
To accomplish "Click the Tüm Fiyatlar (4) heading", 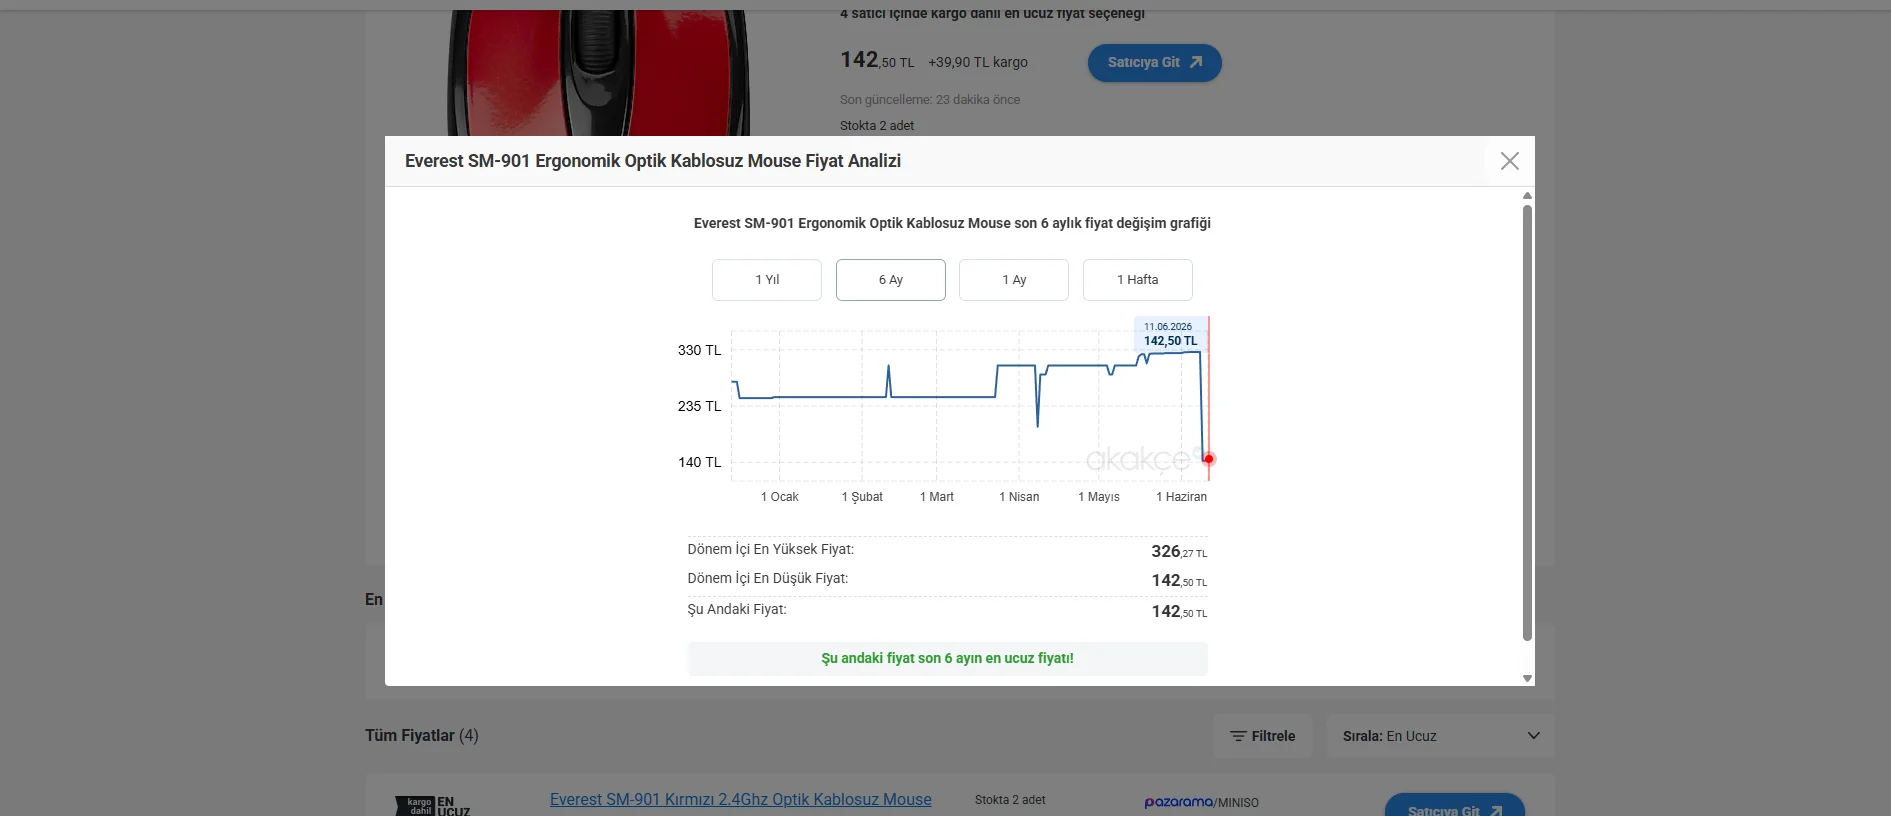I will point(422,735).
